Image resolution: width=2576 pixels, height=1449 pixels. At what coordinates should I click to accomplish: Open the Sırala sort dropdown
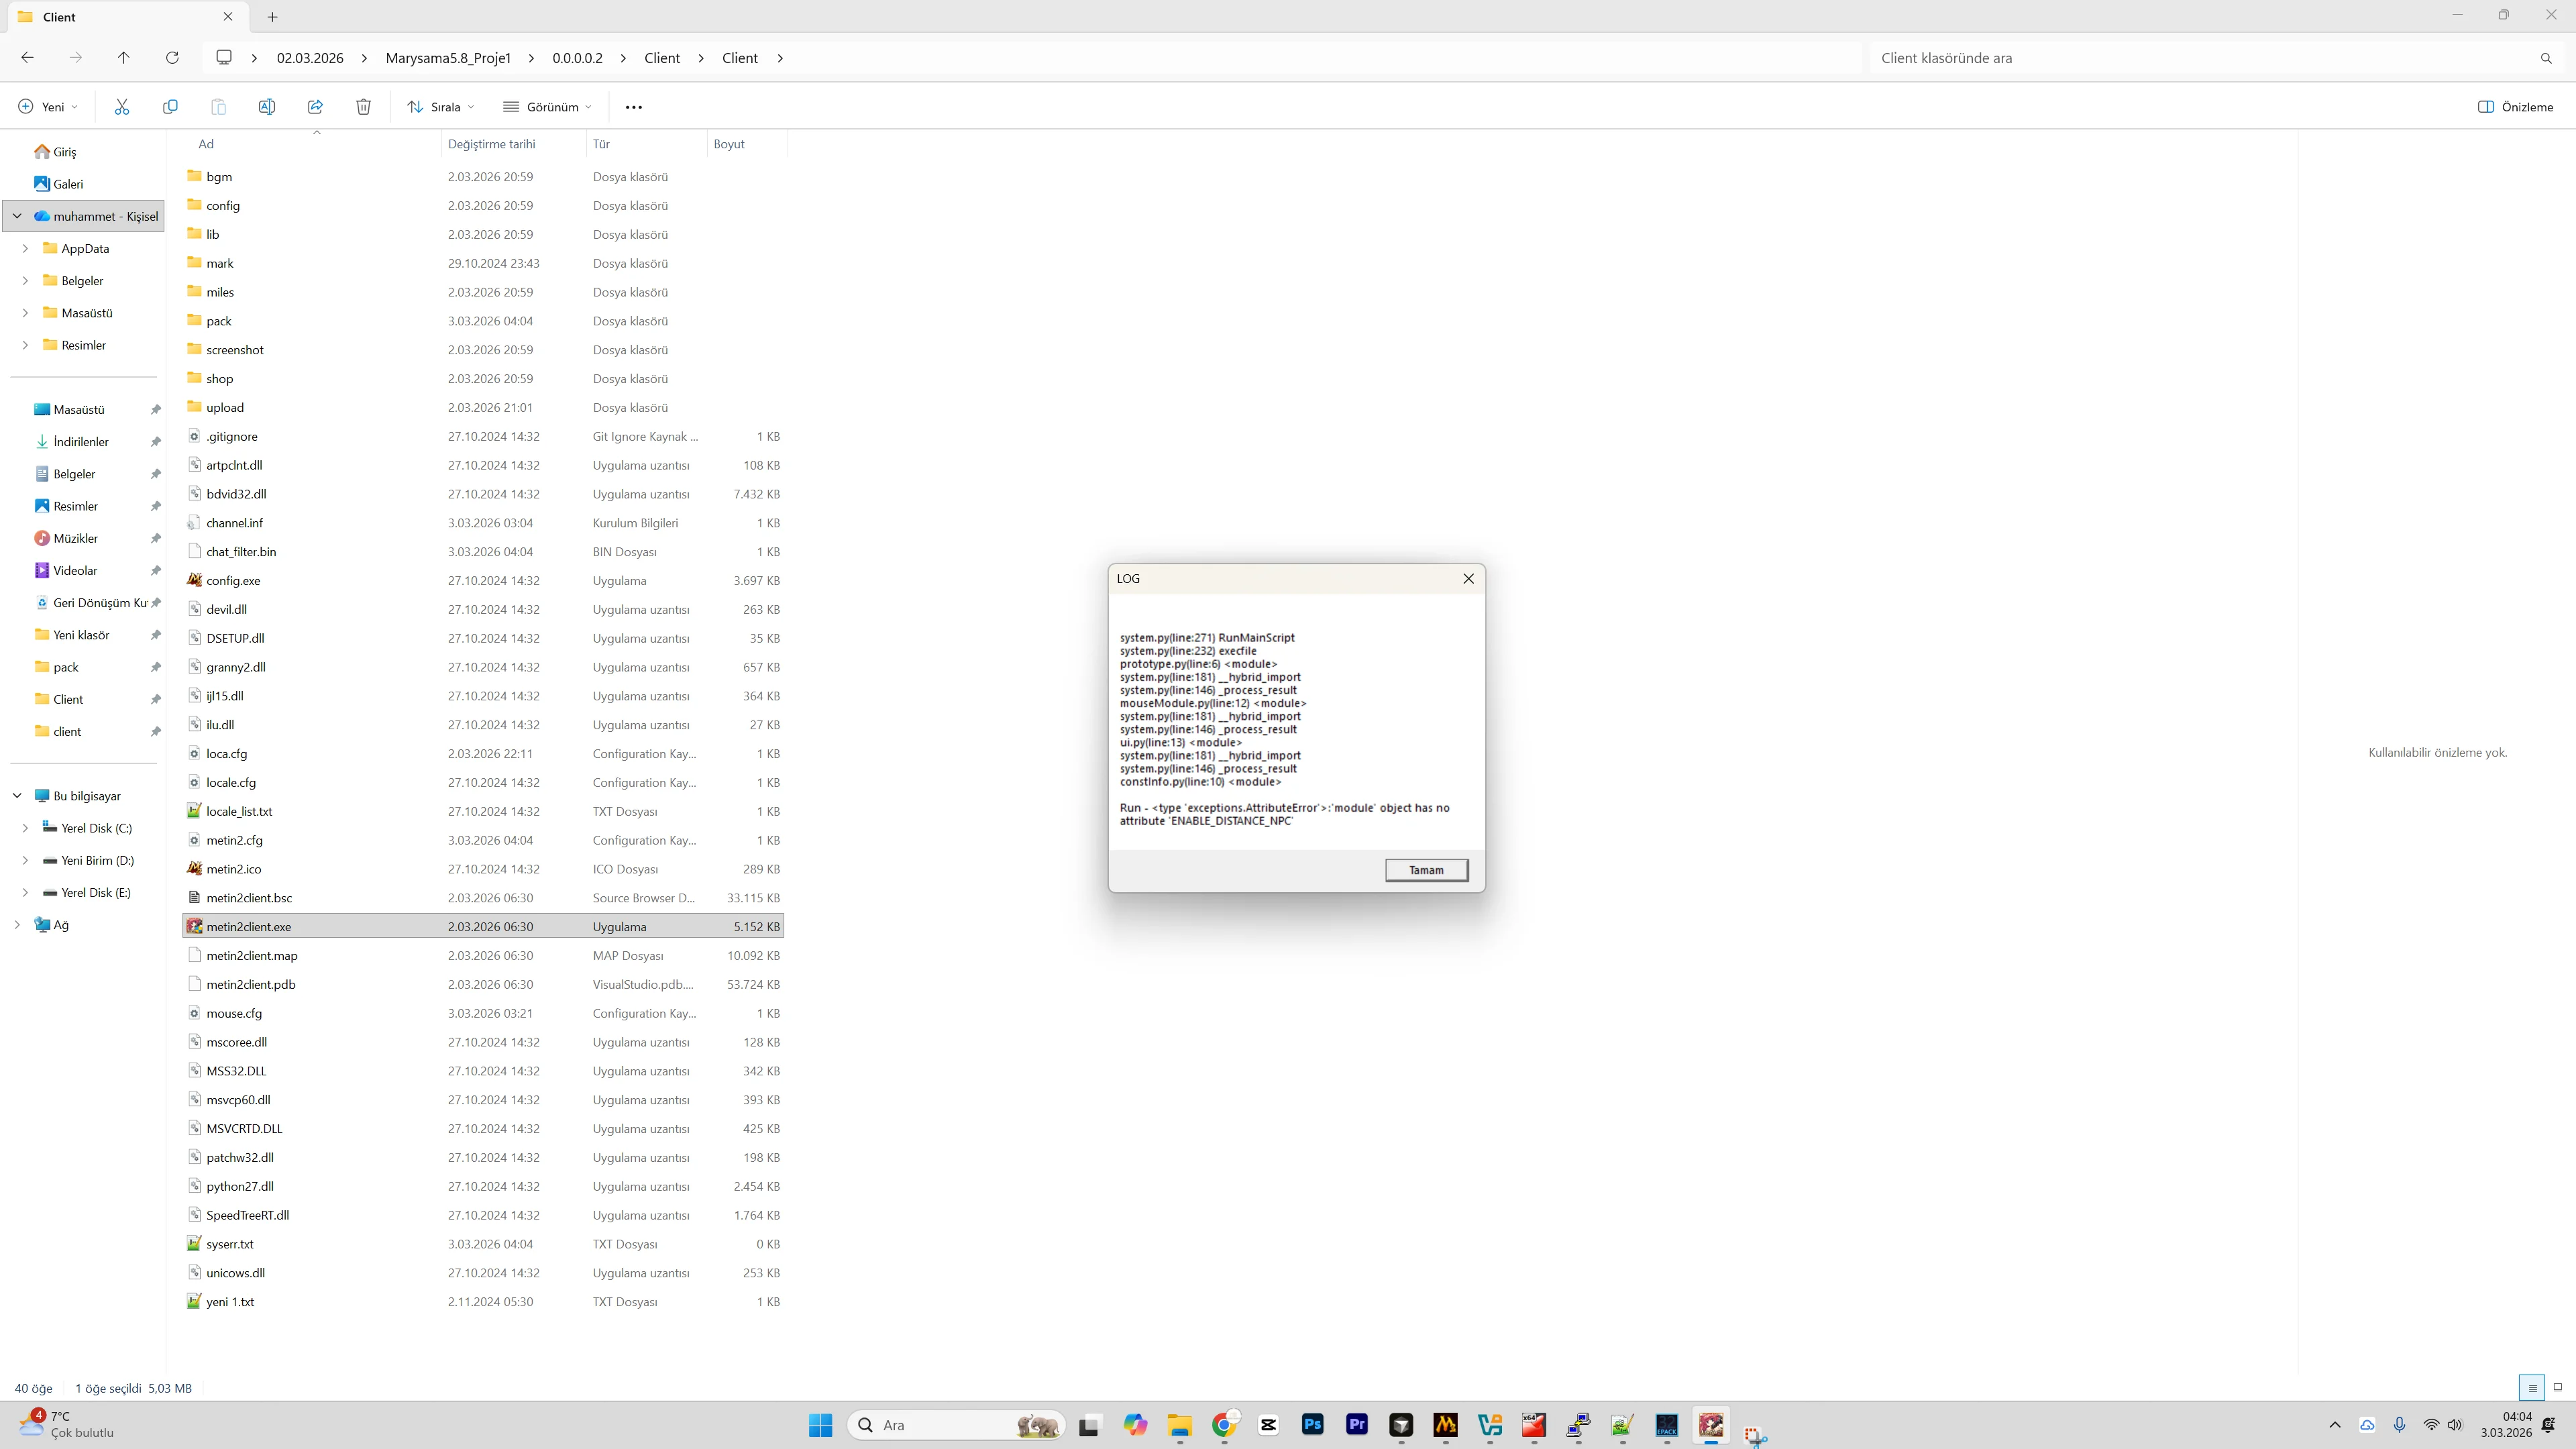441,107
